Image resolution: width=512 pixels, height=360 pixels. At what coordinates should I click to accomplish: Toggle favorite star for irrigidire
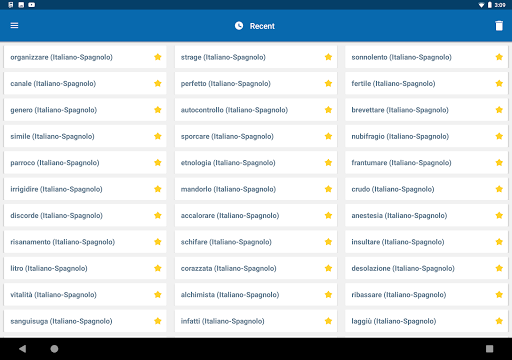[158, 189]
